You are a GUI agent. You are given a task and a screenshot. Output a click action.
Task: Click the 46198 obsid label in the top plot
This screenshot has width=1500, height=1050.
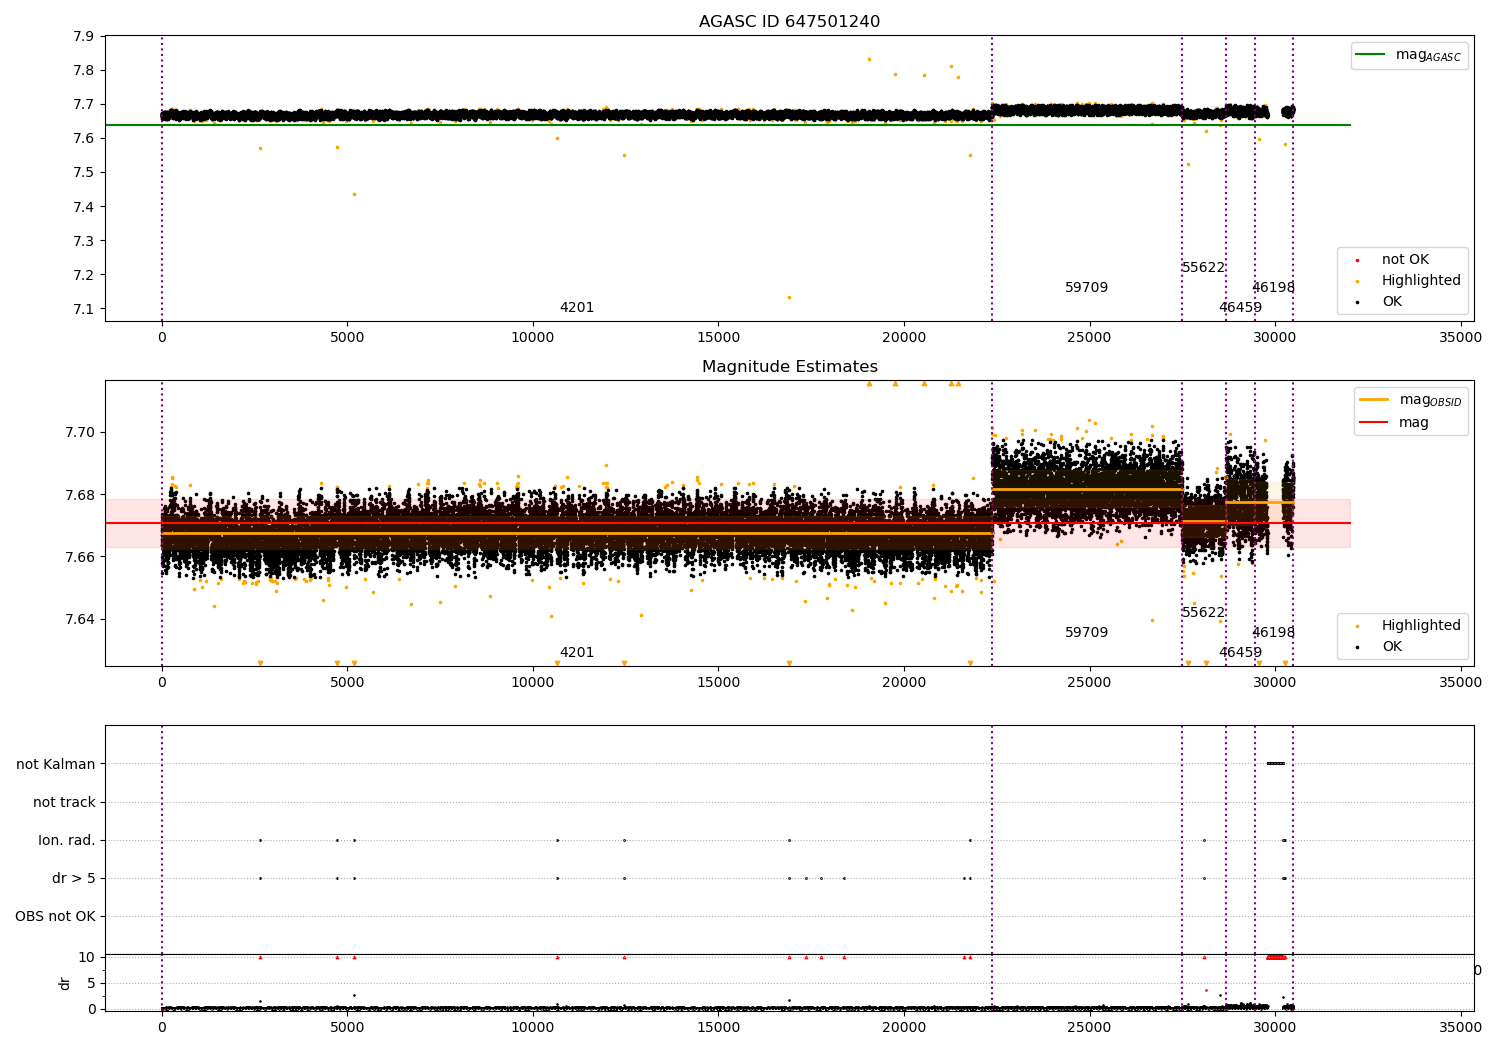tap(1273, 288)
